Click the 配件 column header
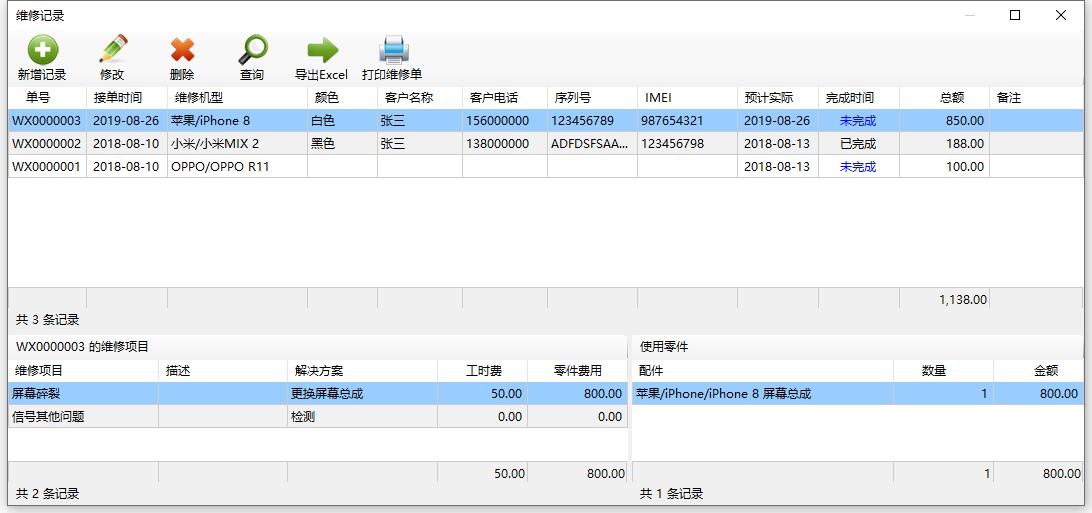 [763, 371]
